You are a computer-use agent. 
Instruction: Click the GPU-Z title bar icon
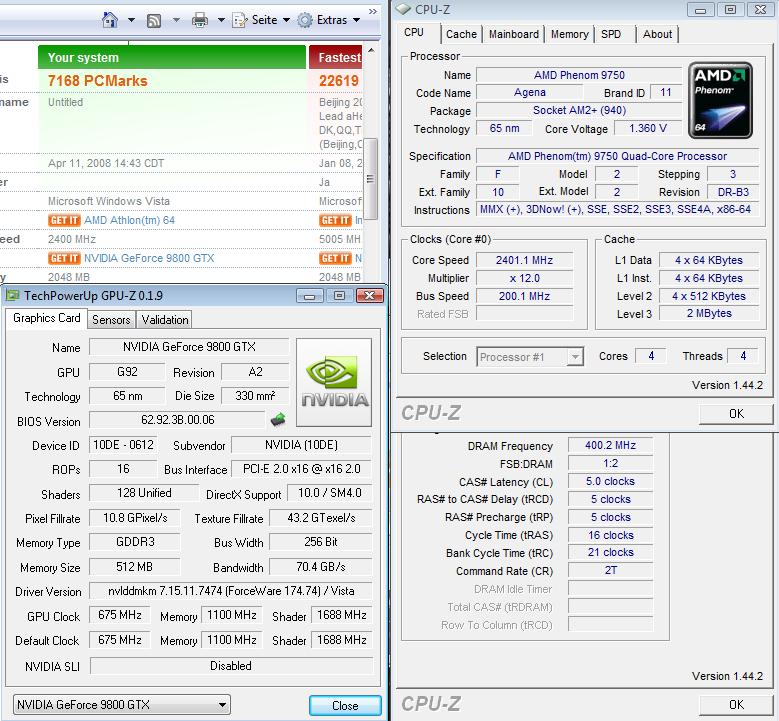pos(12,296)
